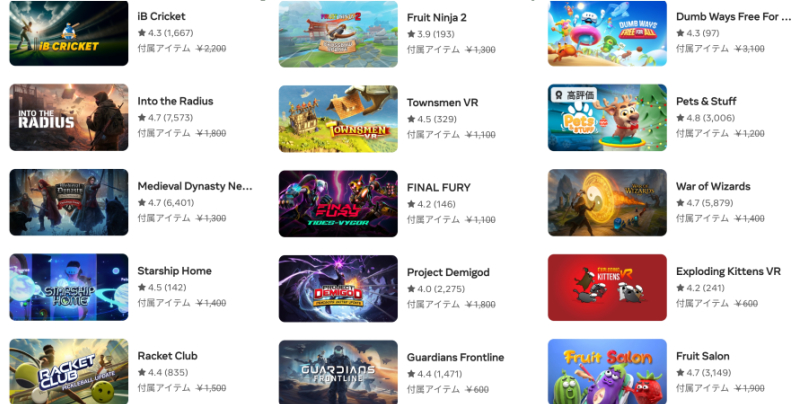Click the Fruit Salon title link
Viewport: 800px width, 404px height.
click(x=703, y=356)
